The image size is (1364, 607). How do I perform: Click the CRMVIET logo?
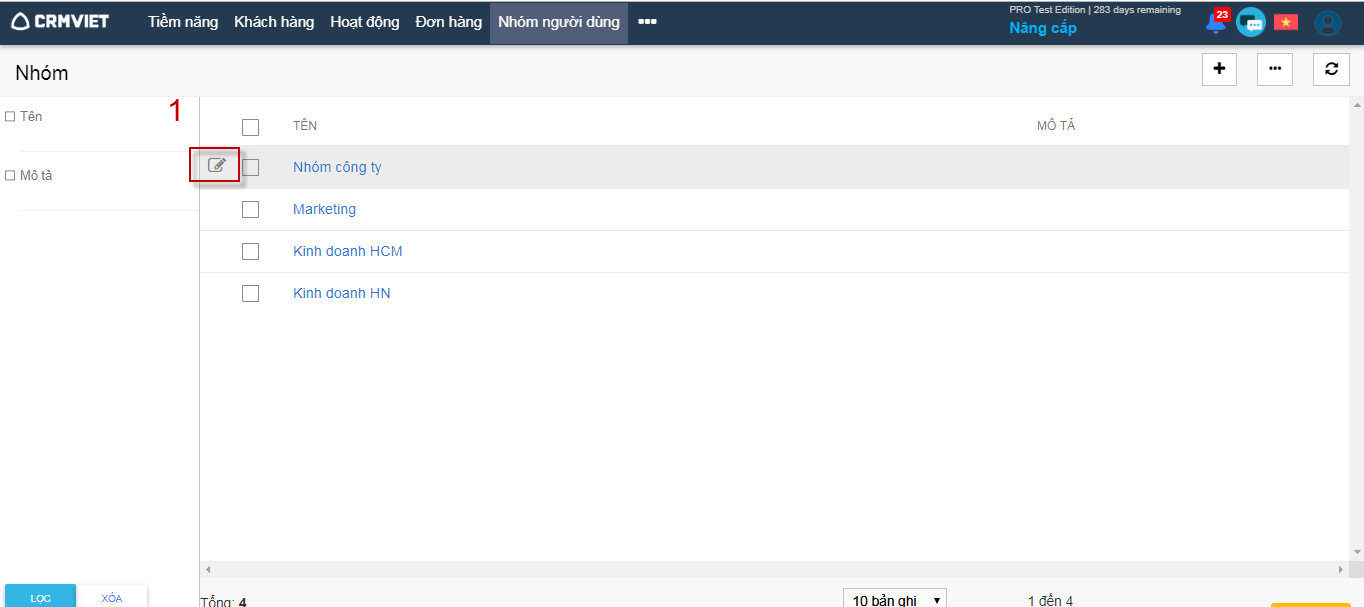61,22
